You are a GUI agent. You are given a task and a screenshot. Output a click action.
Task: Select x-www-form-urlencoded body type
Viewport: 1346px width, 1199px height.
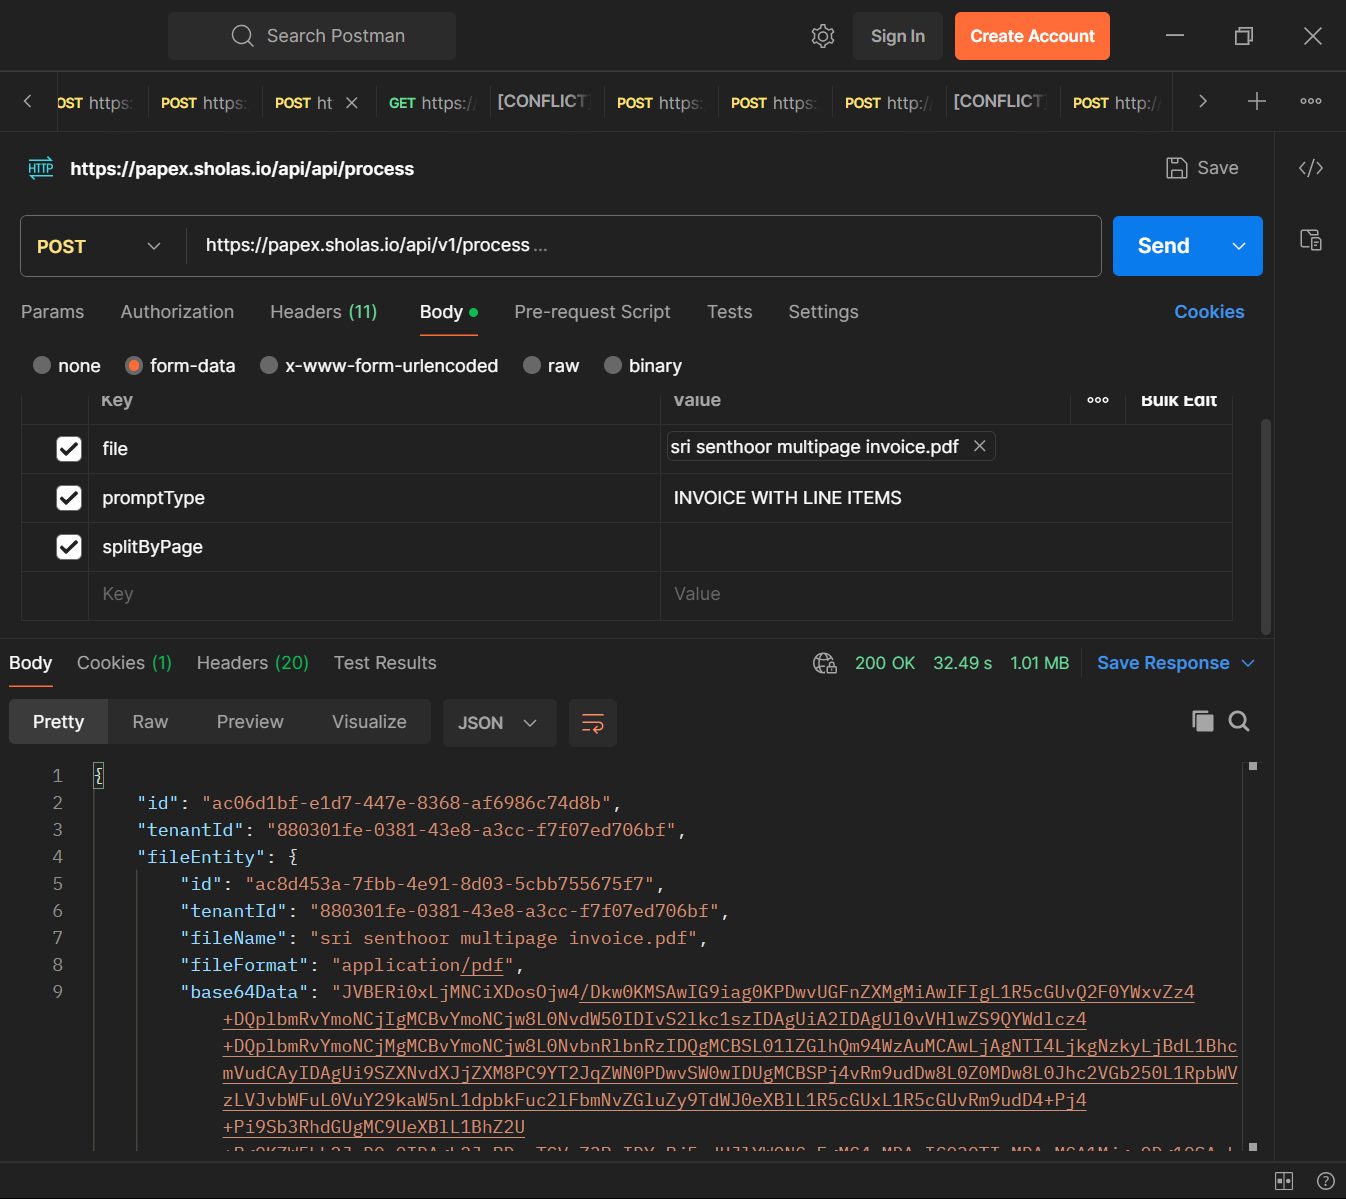(x=269, y=365)
